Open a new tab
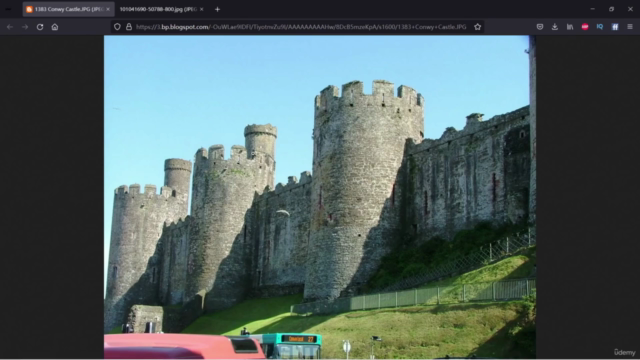Viewport: 640px width, 360px height. (217, 9)
